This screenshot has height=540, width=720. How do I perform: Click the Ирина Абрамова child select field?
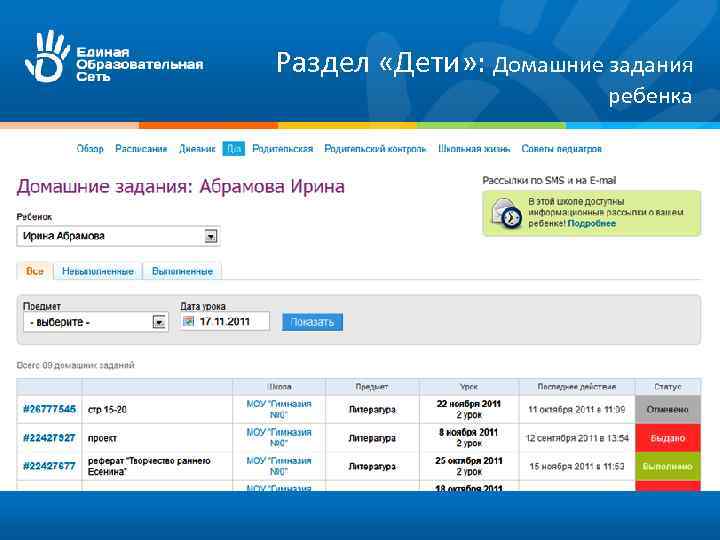click(x=118, y=236)
